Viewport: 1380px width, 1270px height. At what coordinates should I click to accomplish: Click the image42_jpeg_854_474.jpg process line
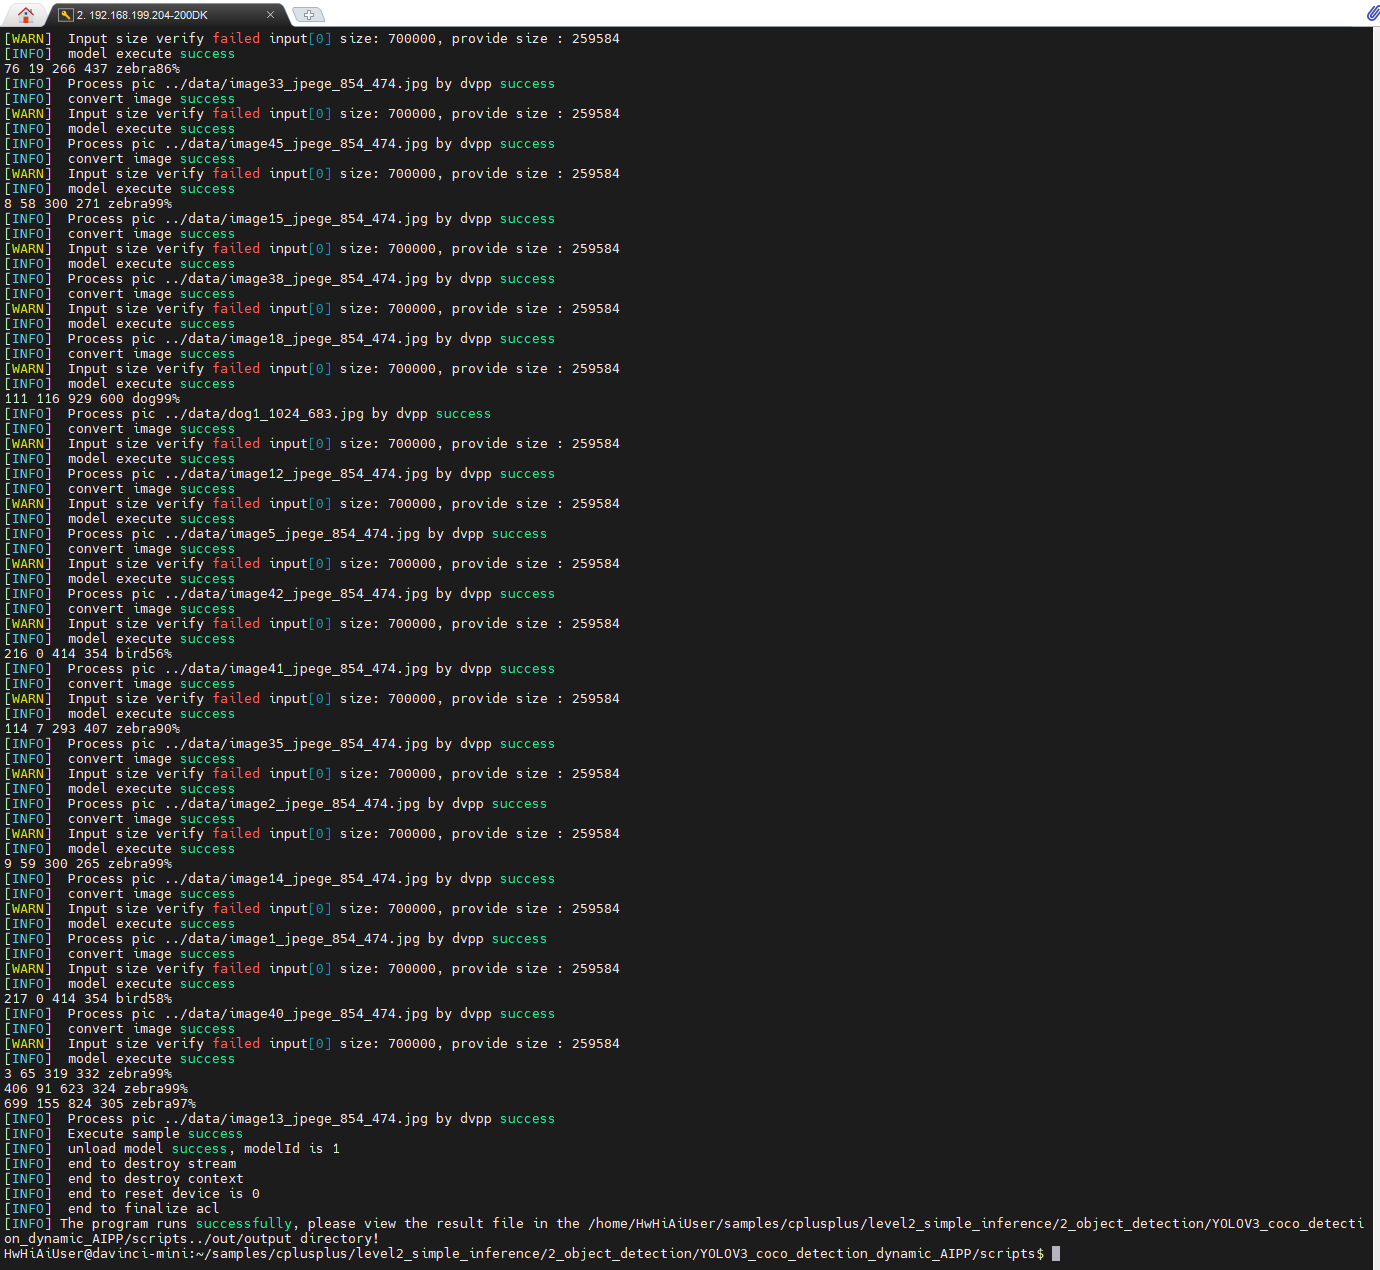click(x=280, y=594)
